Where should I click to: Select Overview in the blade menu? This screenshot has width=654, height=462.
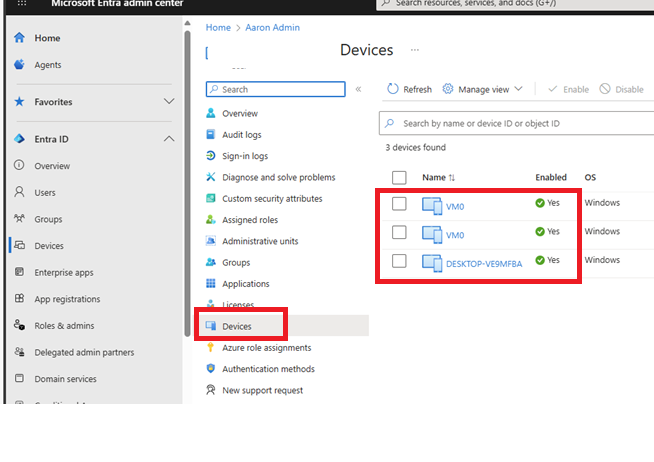click(240, 113)
